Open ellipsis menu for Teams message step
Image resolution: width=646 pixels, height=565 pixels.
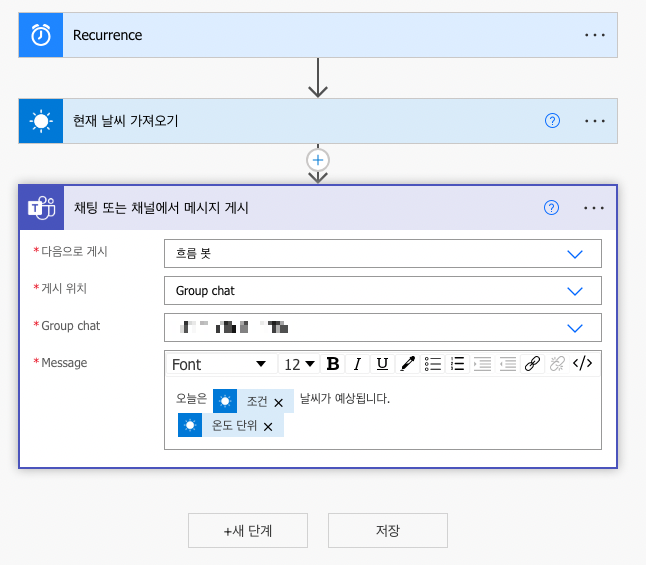594,208
